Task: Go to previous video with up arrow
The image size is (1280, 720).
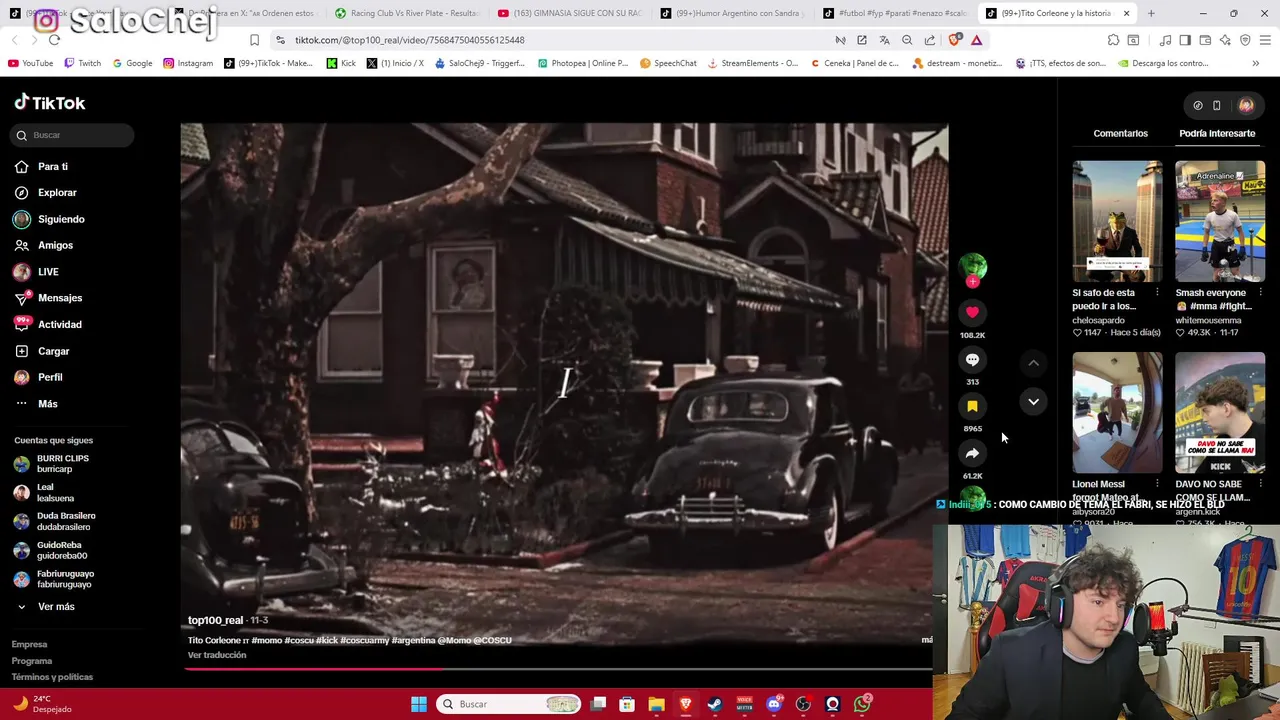Action: coord(1033,363)
